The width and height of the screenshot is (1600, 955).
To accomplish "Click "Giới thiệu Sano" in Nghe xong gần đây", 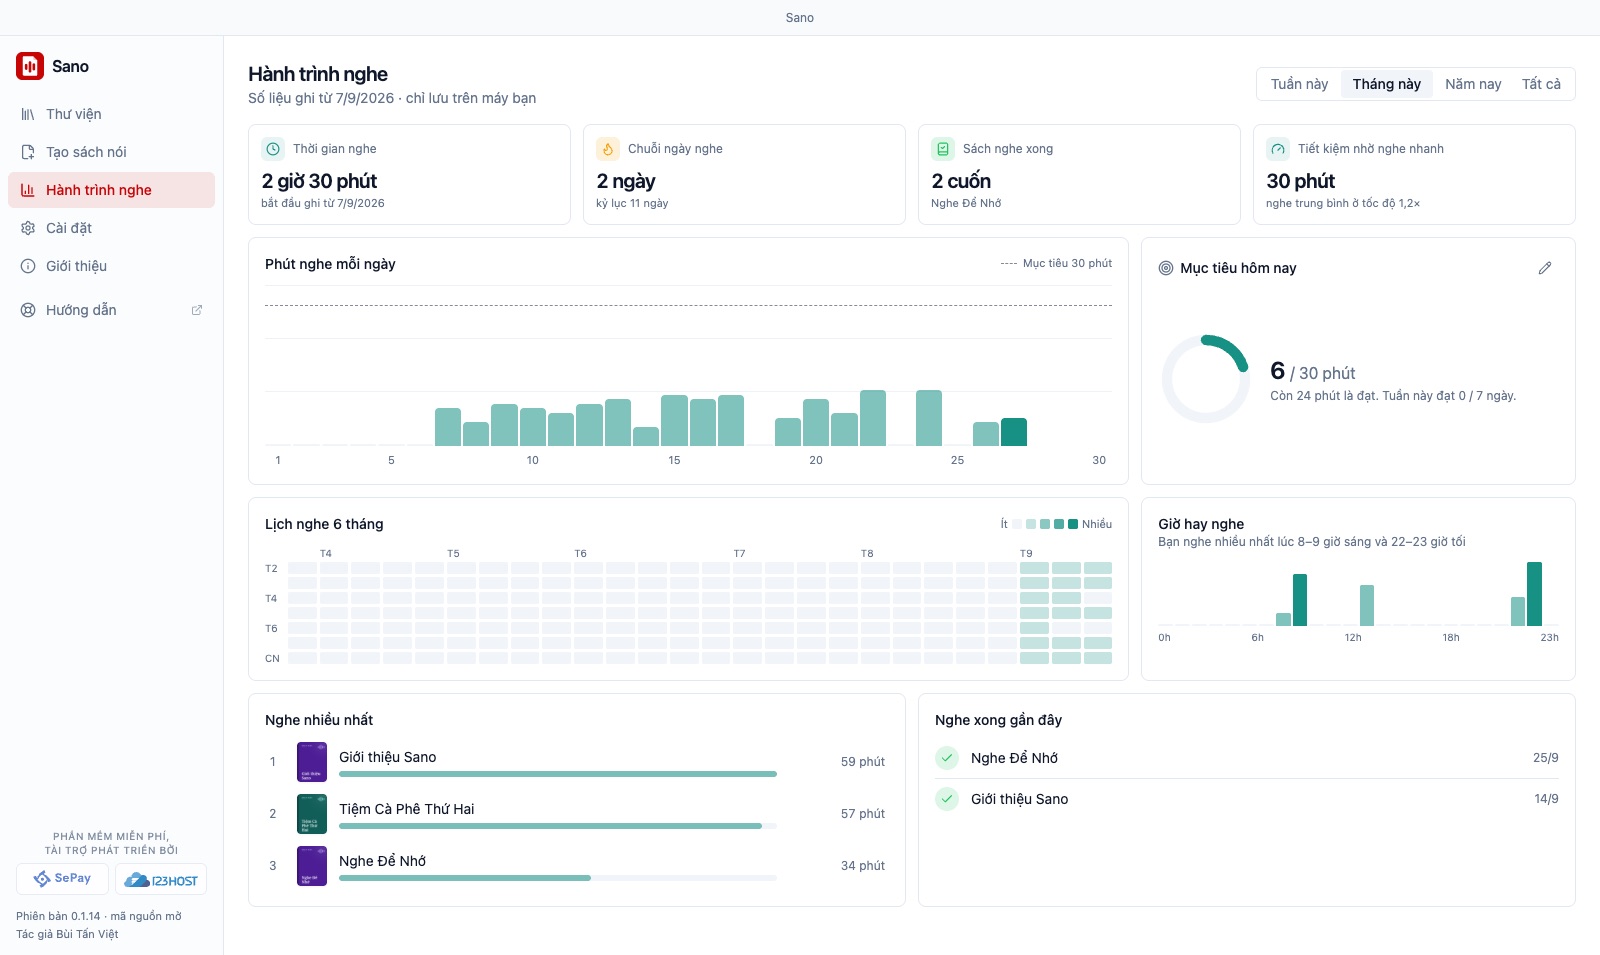I will click(x=1019, y=799).
